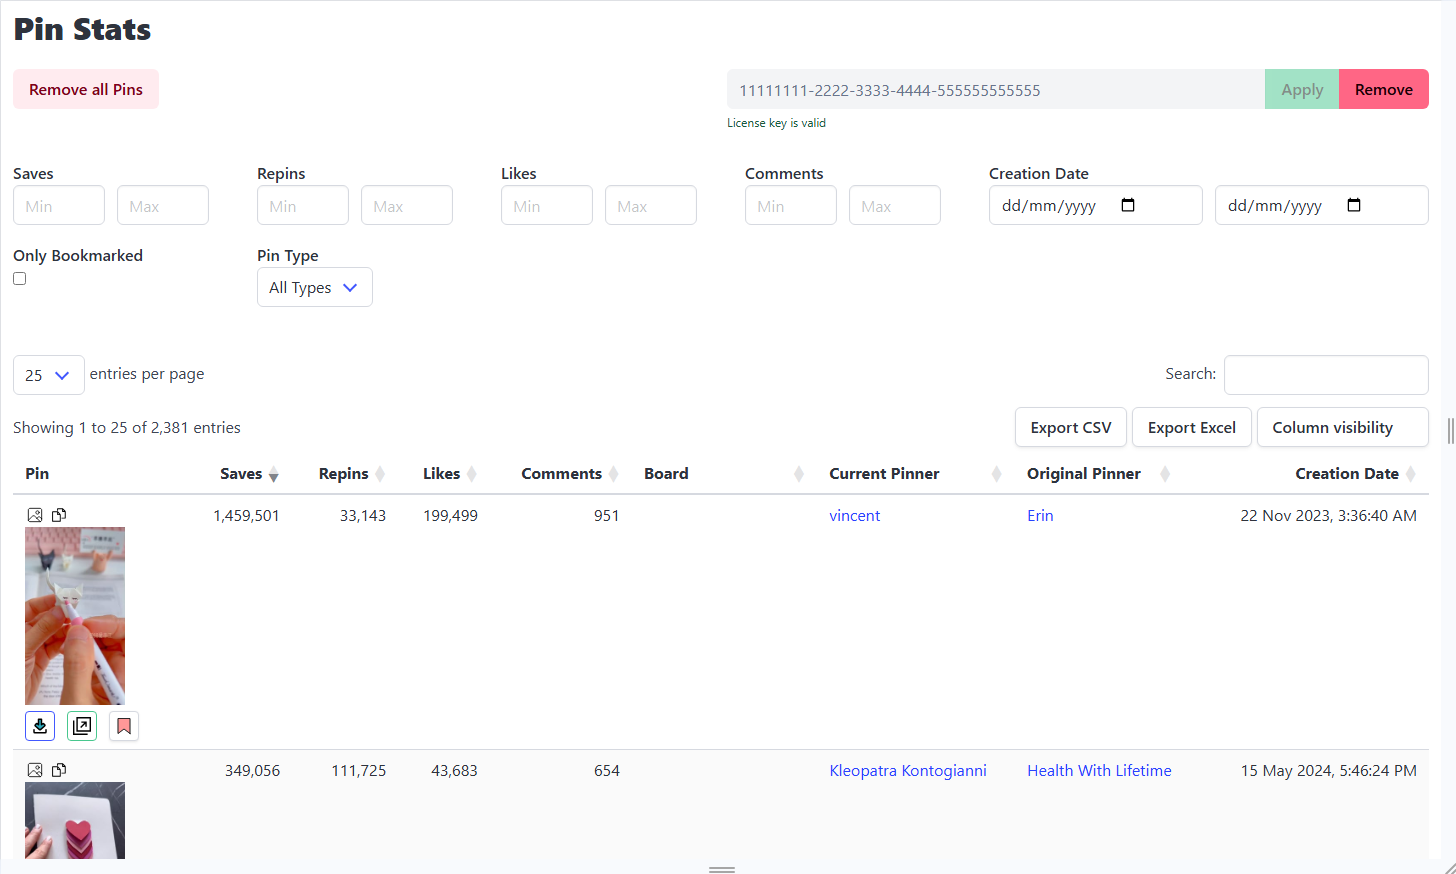Click 'Showing 1 to 25 of 2,381 entries' text
Image resolution: width=1456 pixels, height=874 pixels.
(127, 428)
